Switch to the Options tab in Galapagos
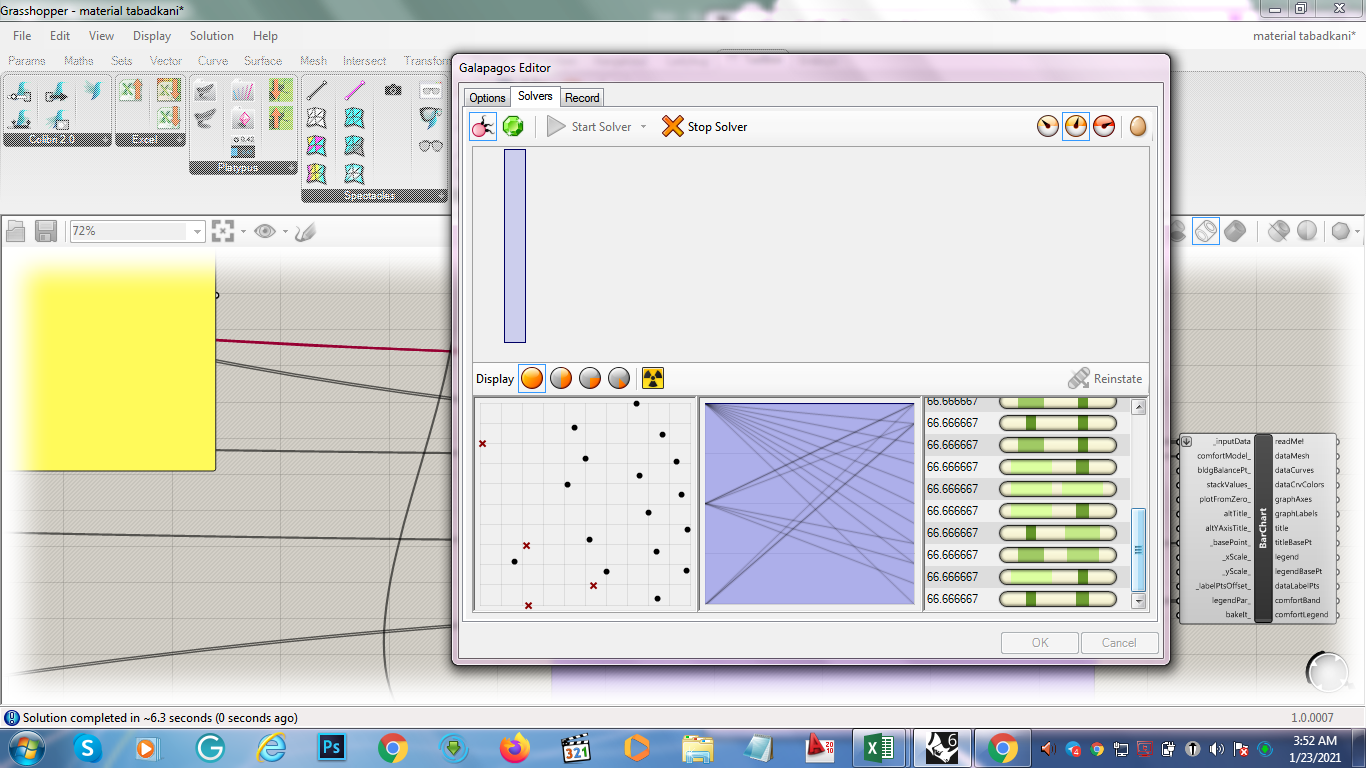Screen dimensions: 1366x768 tap(488, 97)
